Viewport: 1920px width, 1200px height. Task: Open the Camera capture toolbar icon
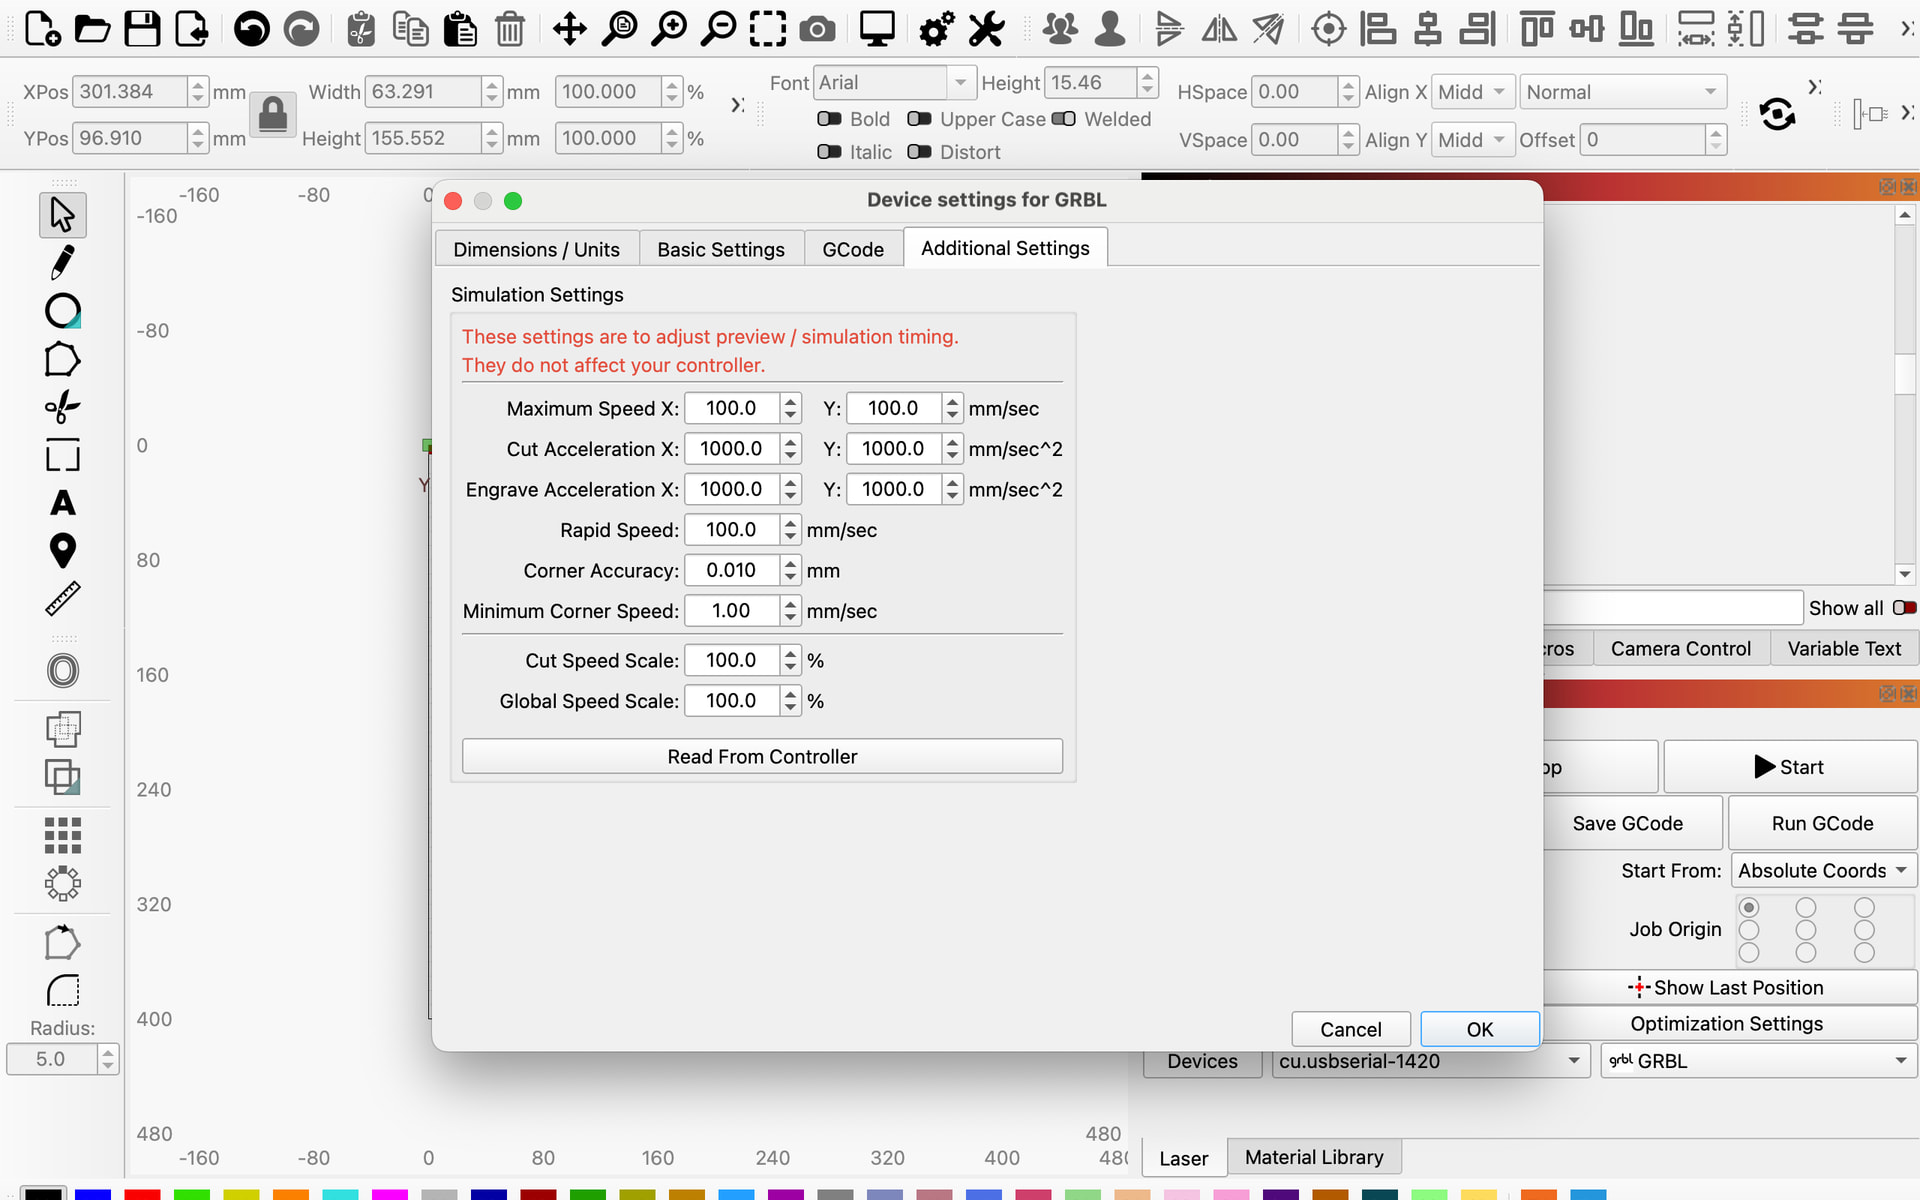point(817,29)
